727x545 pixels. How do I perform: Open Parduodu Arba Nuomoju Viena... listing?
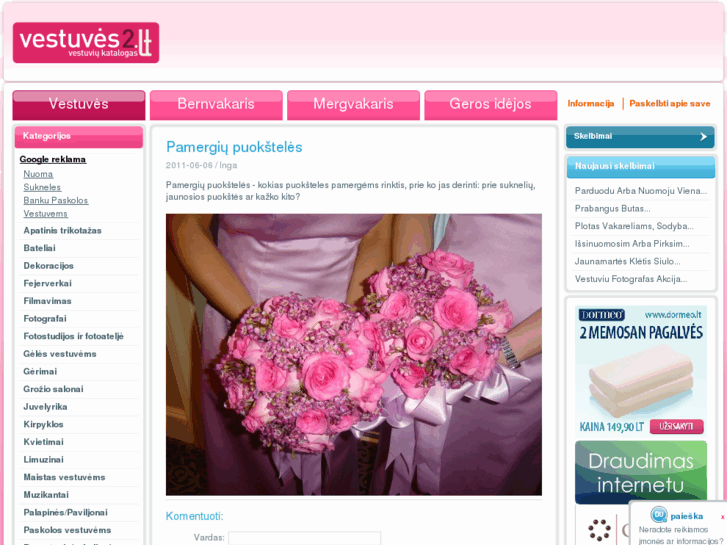tap(641, 191)
